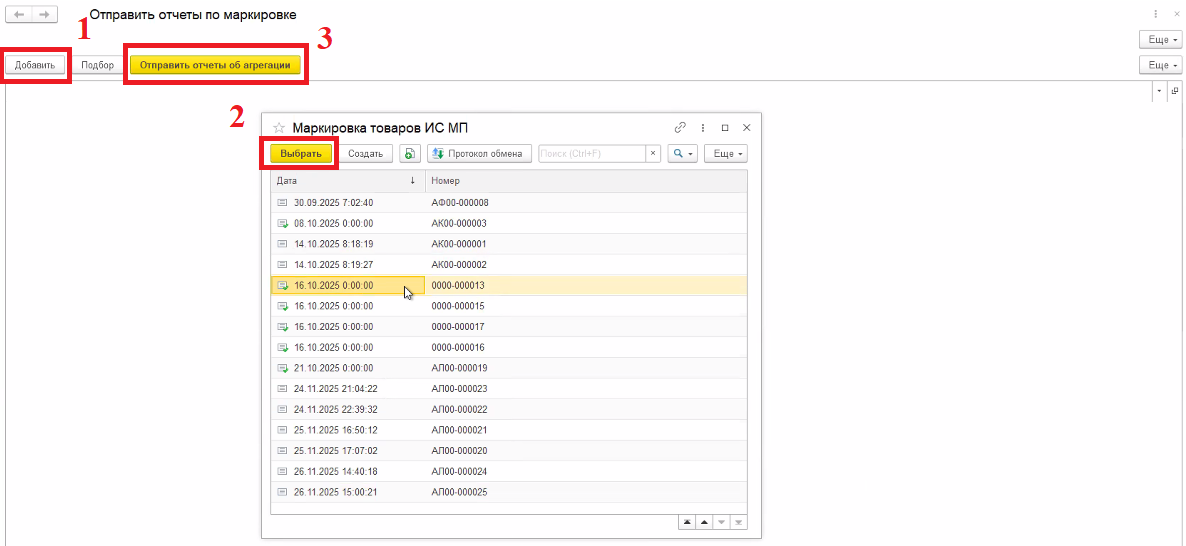
Task: Expand the top 'Еще' menu of the main form
Action: (x=1158, y=39)
